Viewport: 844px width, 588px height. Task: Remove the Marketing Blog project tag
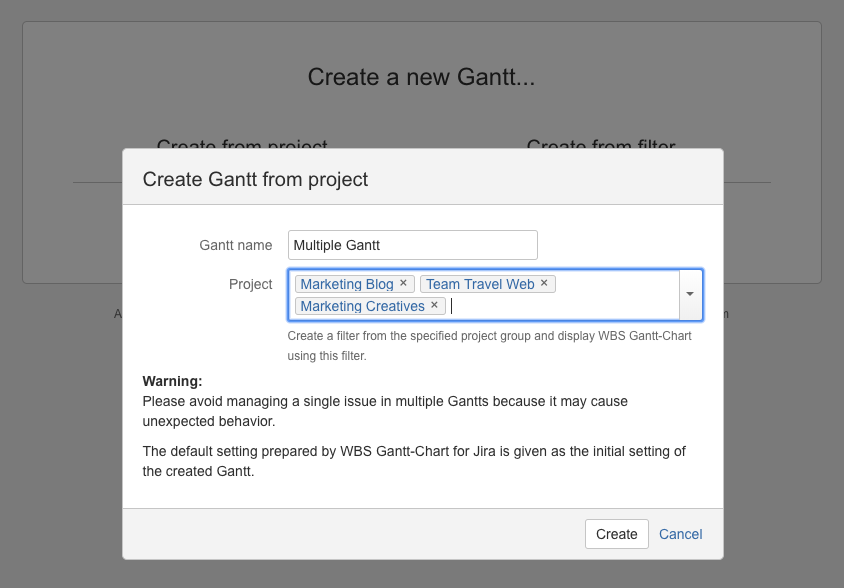403,283
